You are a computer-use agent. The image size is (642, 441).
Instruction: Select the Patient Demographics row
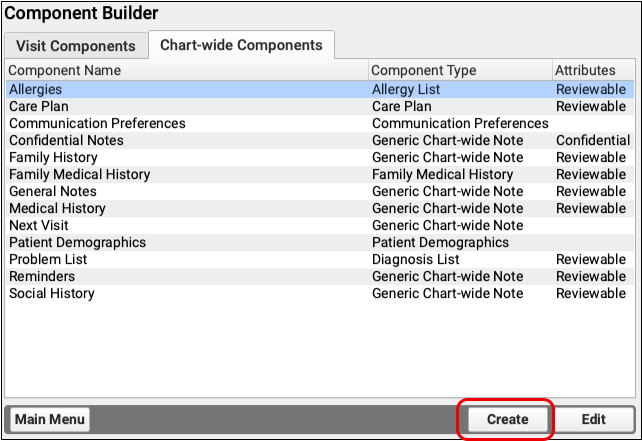click(77, 242)
